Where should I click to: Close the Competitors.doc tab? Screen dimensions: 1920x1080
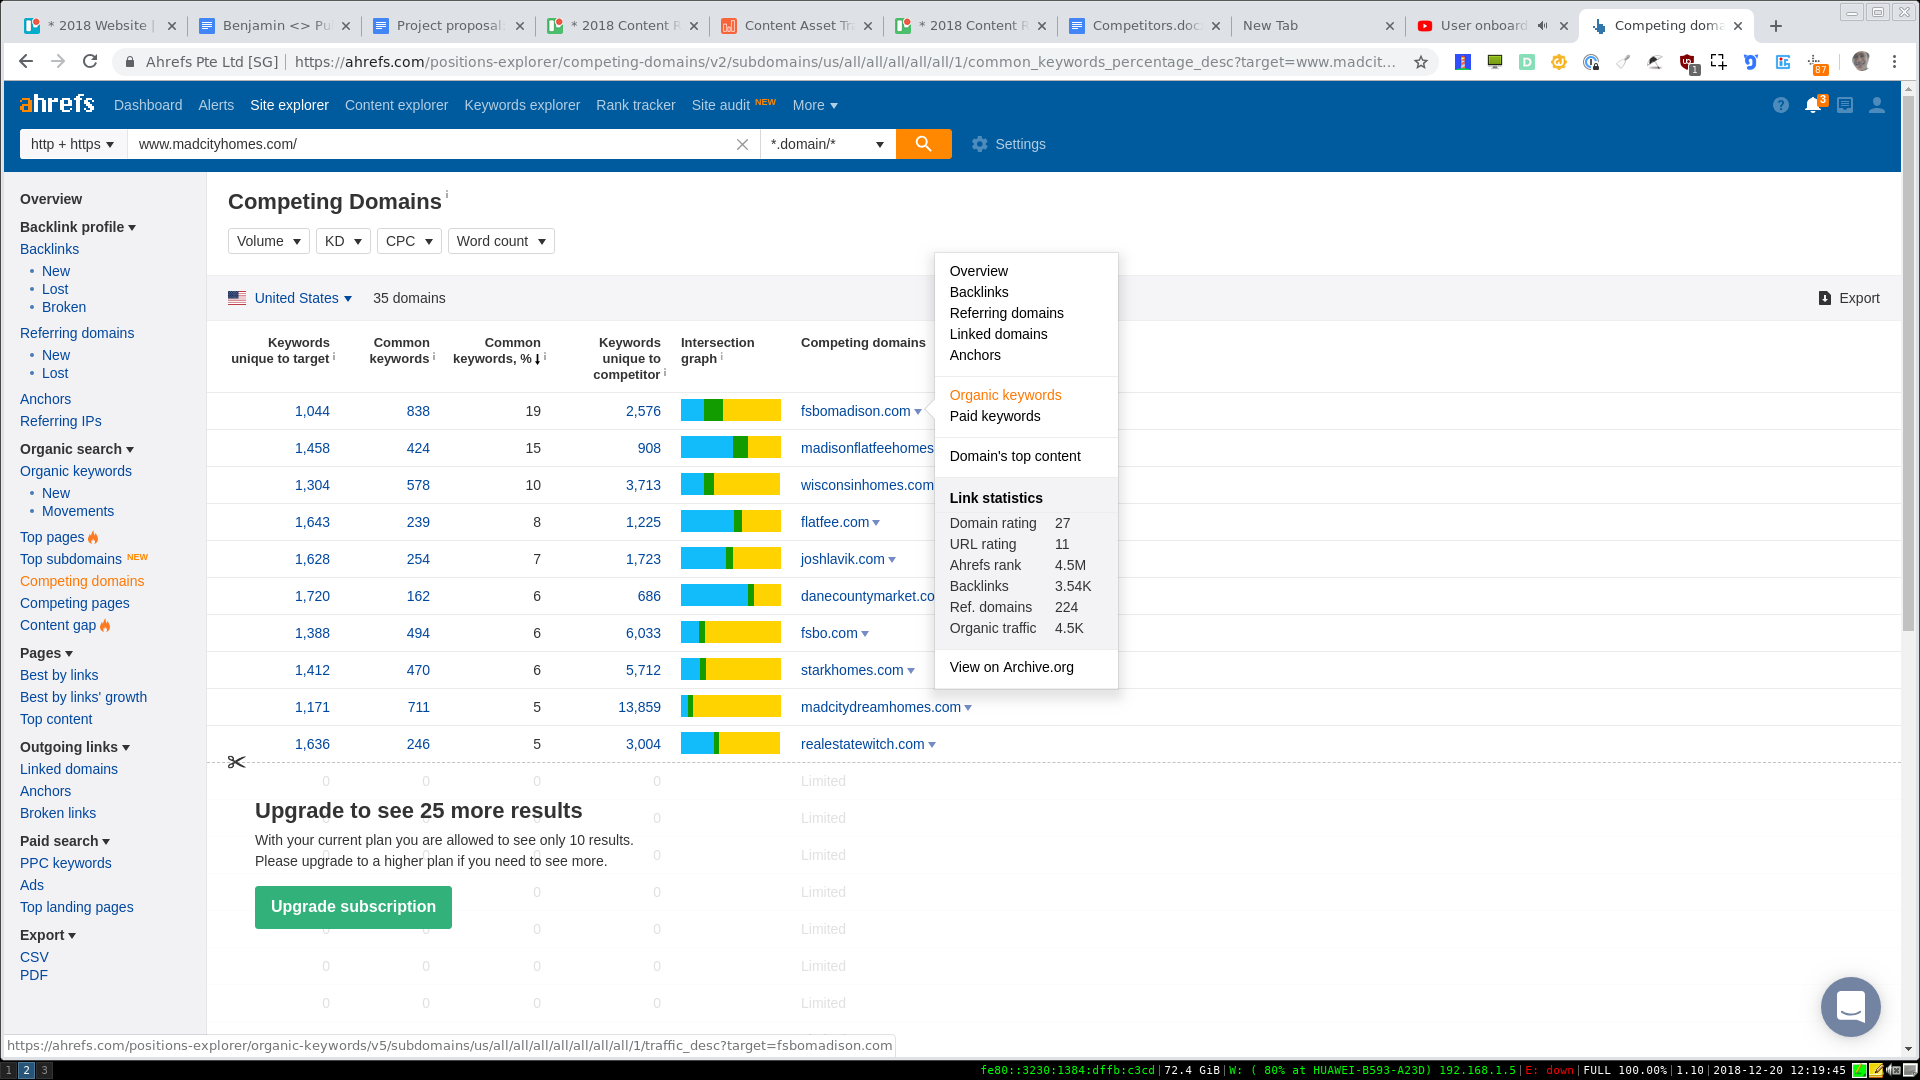(1215, 26)
